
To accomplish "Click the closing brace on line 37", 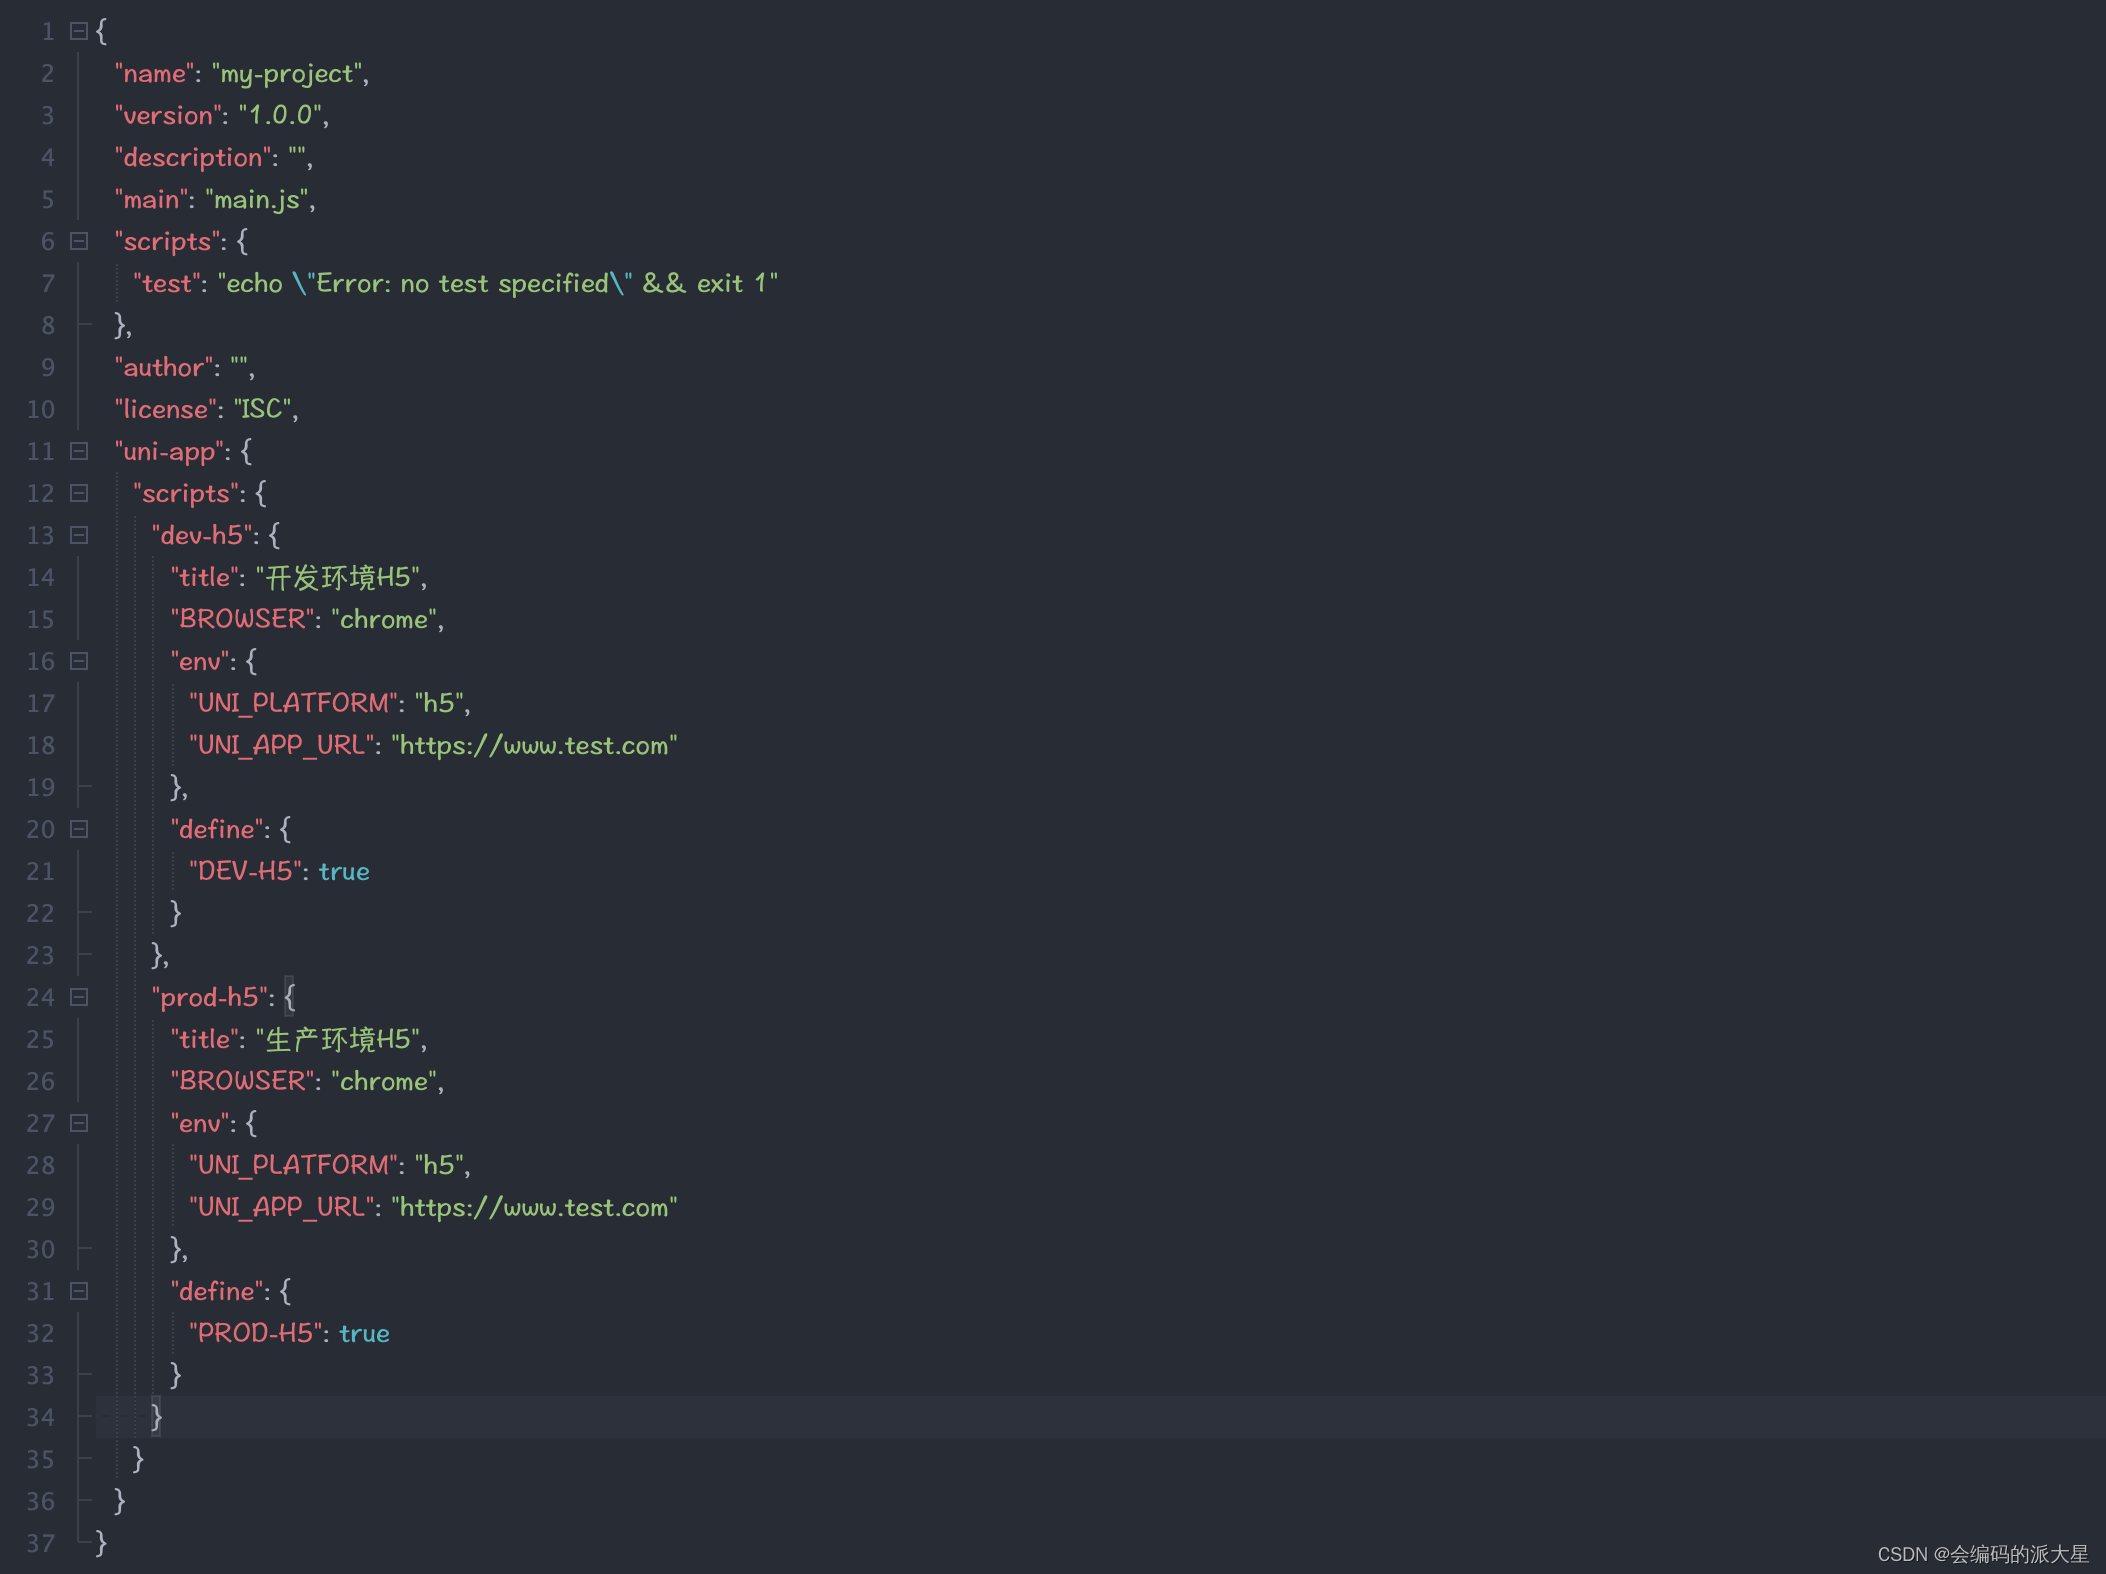I will [x=100, y=1543].
